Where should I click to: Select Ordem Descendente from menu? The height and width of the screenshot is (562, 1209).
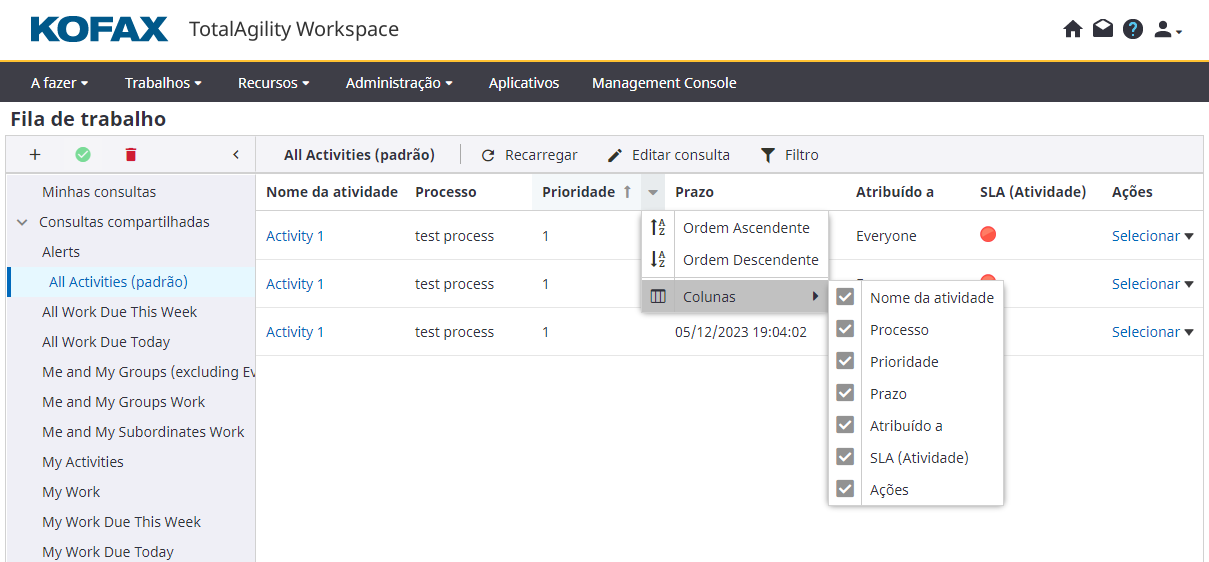pos(750,260)
